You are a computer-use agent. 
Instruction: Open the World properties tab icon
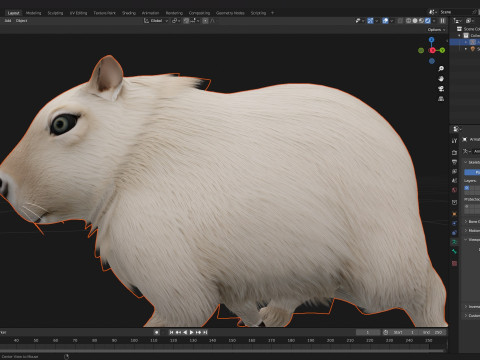[x=454, y=190]
